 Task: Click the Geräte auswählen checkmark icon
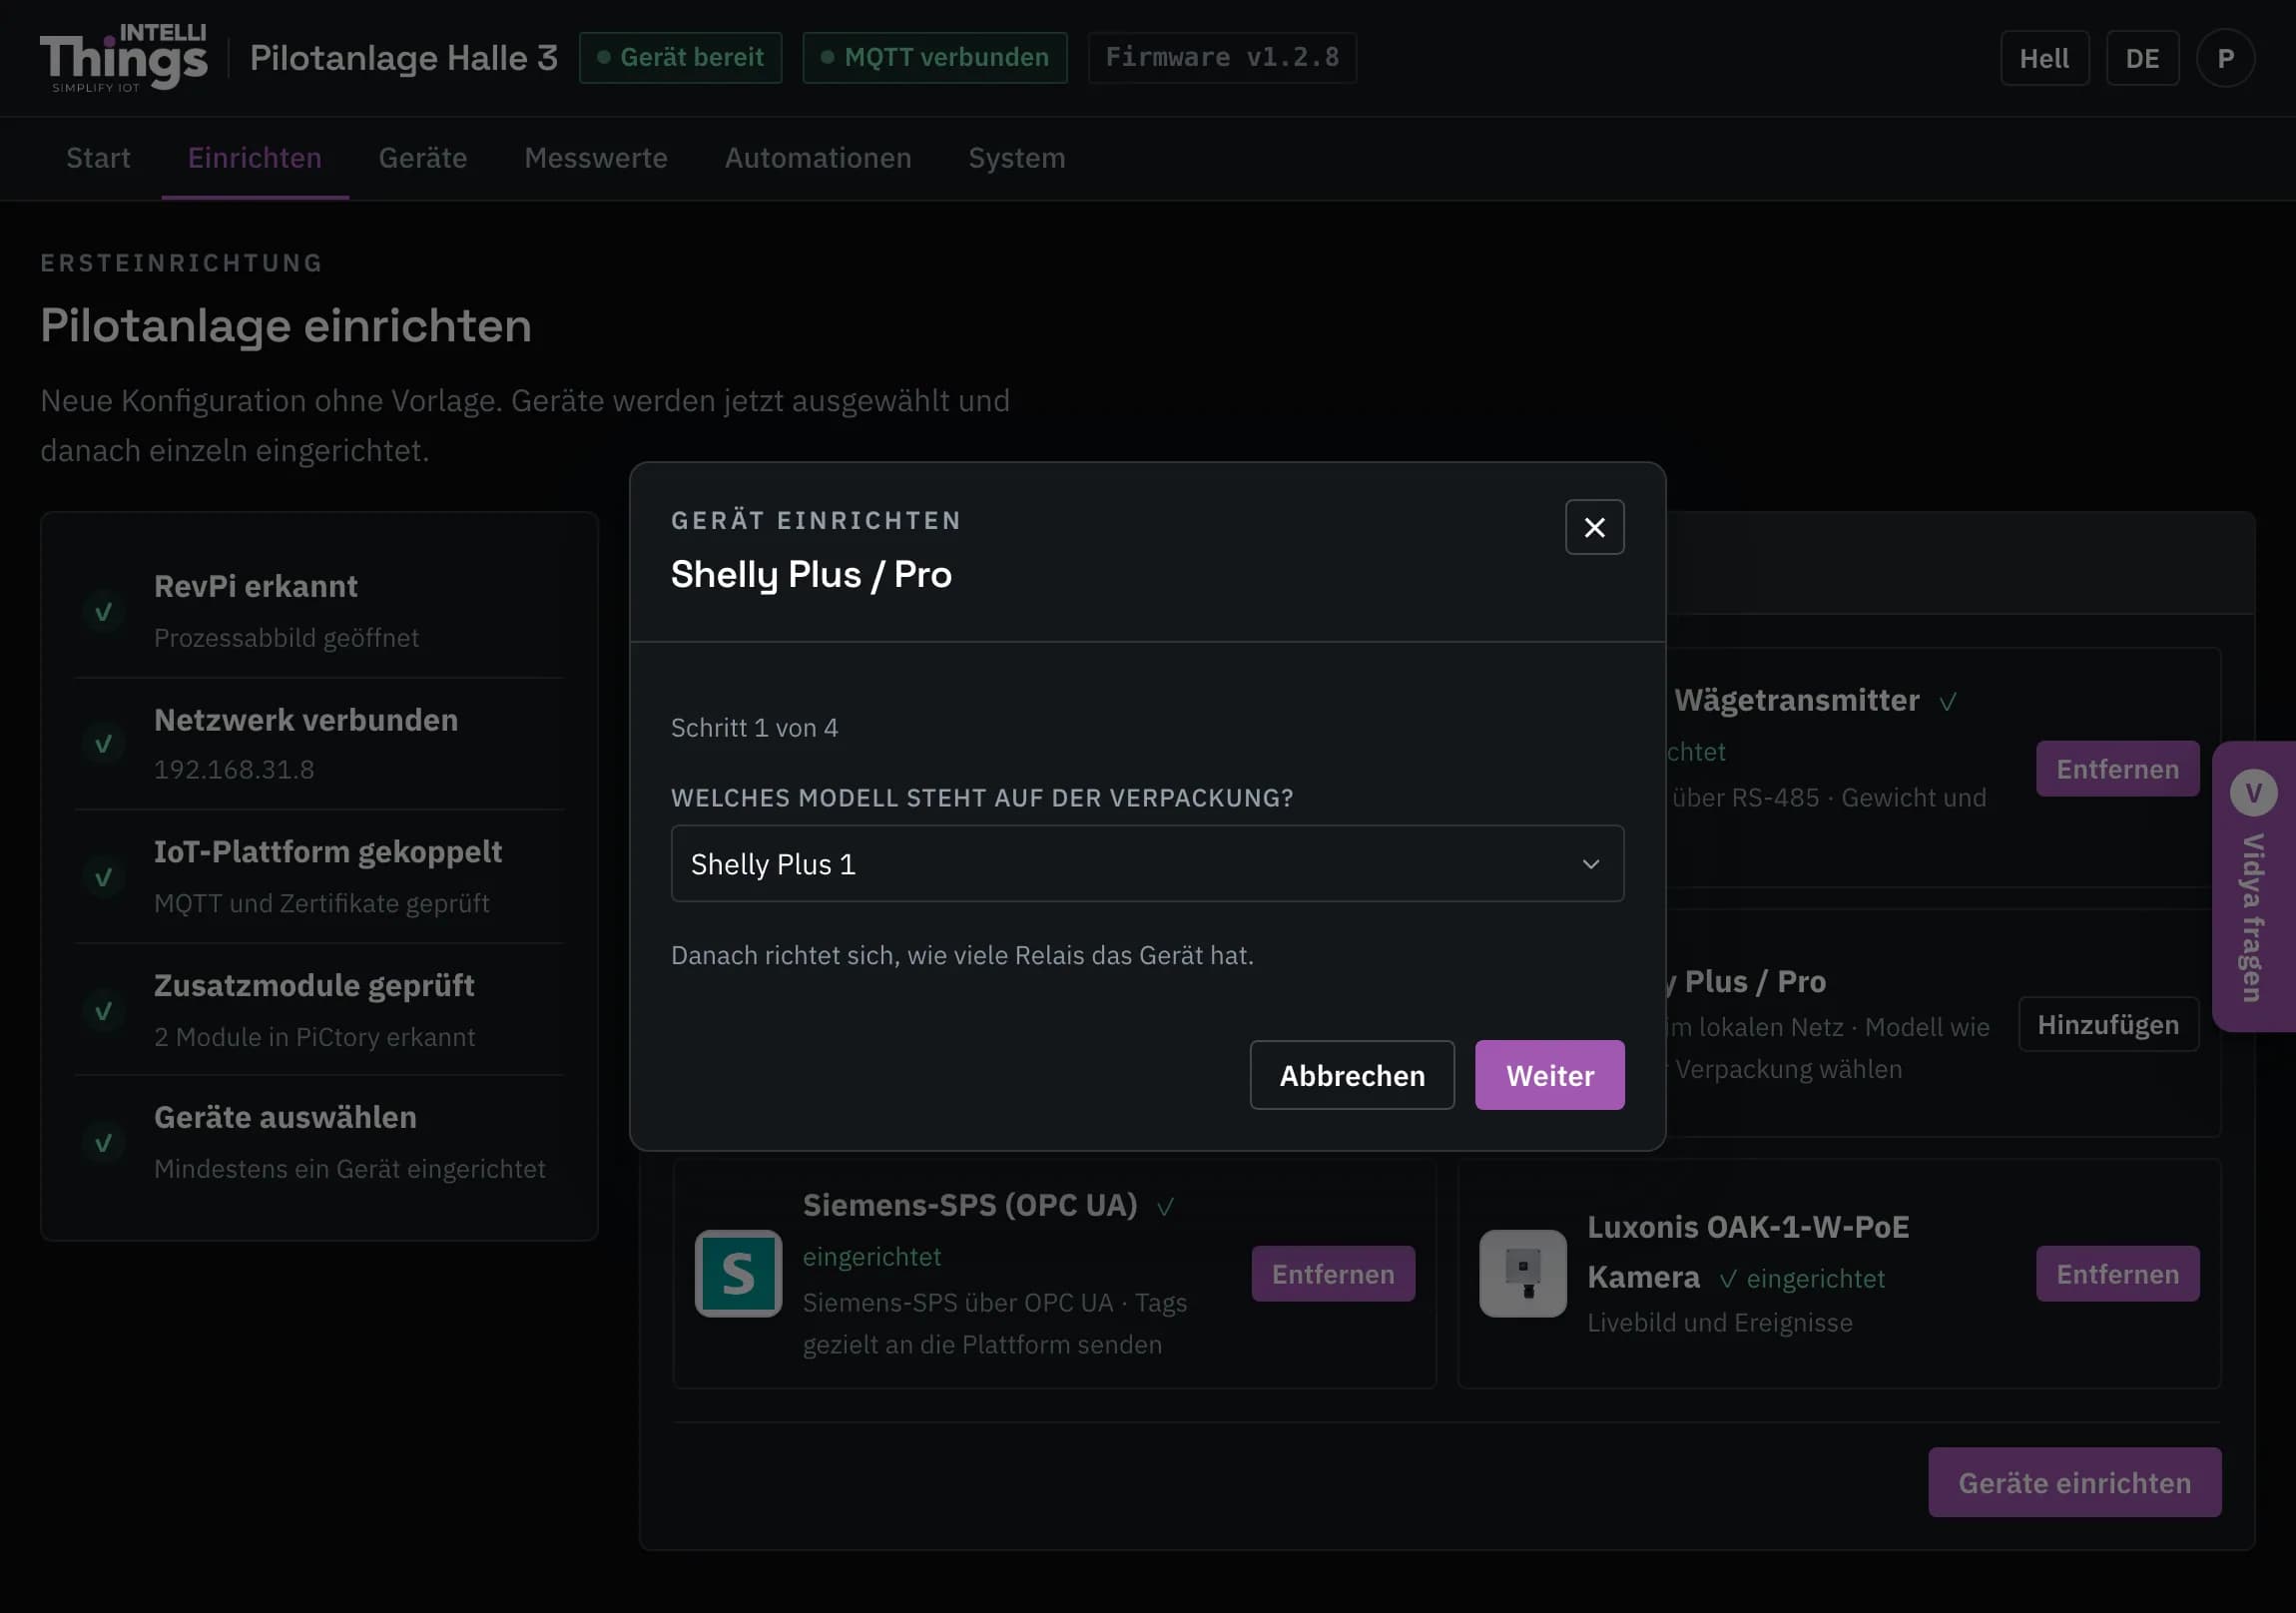coord(103,1142)
